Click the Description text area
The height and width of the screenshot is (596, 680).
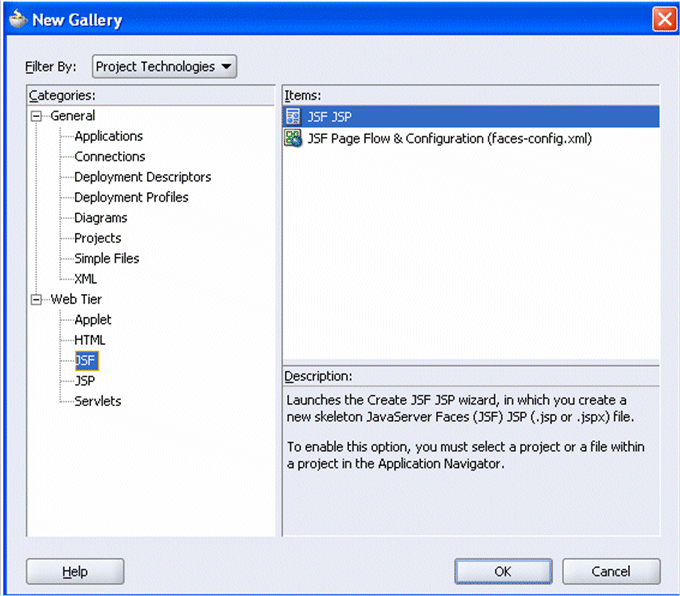point(471,461)
